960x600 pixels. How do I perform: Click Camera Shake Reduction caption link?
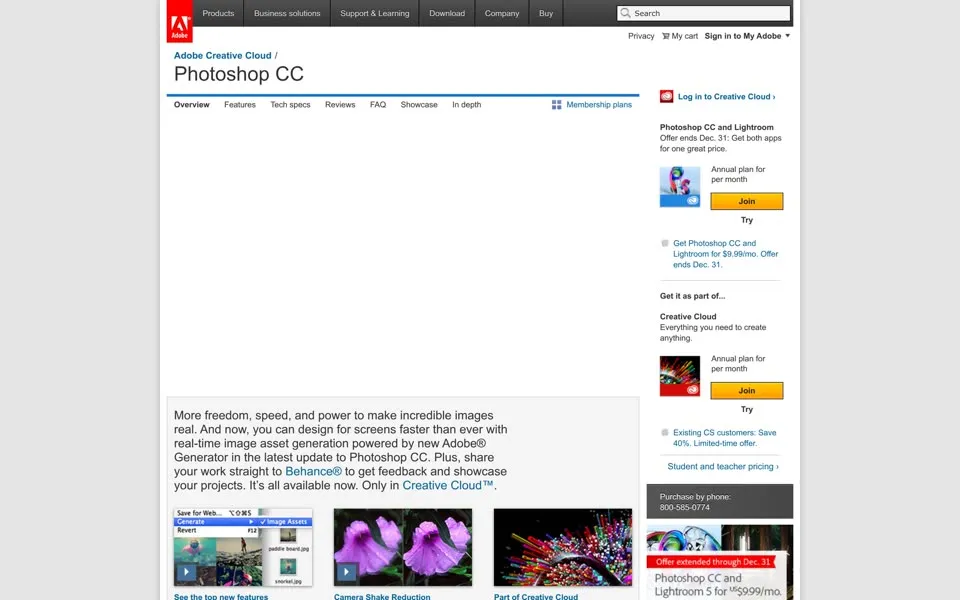tap(382, 596)
